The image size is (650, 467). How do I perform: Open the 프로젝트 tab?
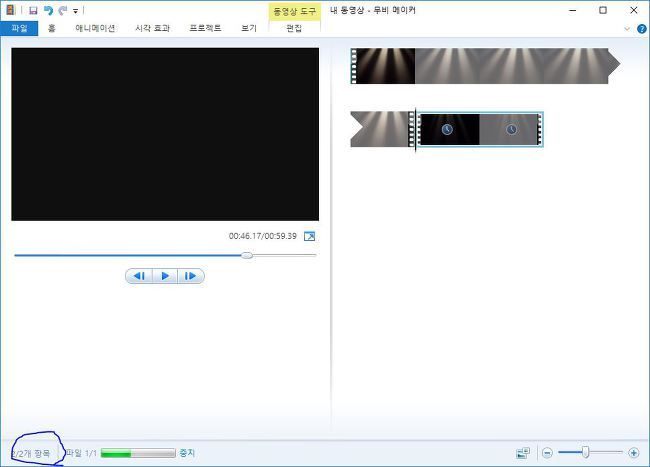[x=205, y=28]
